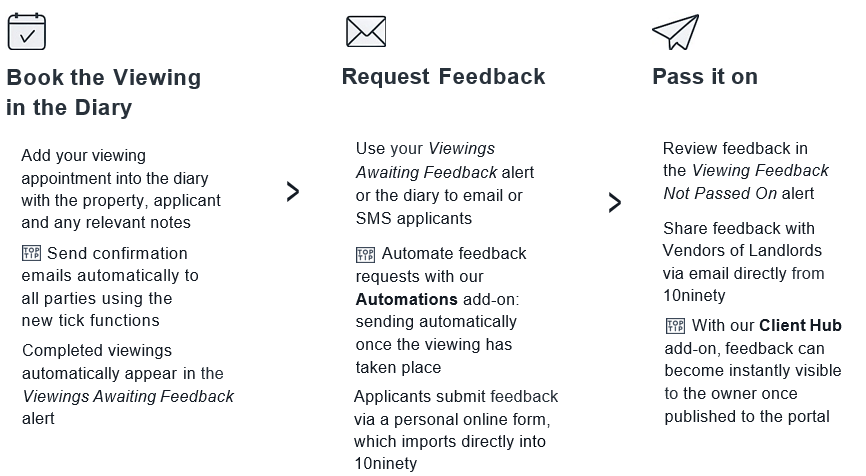Click Viewings Awaiting Feedback under Completed viewings

coord(128,396)
